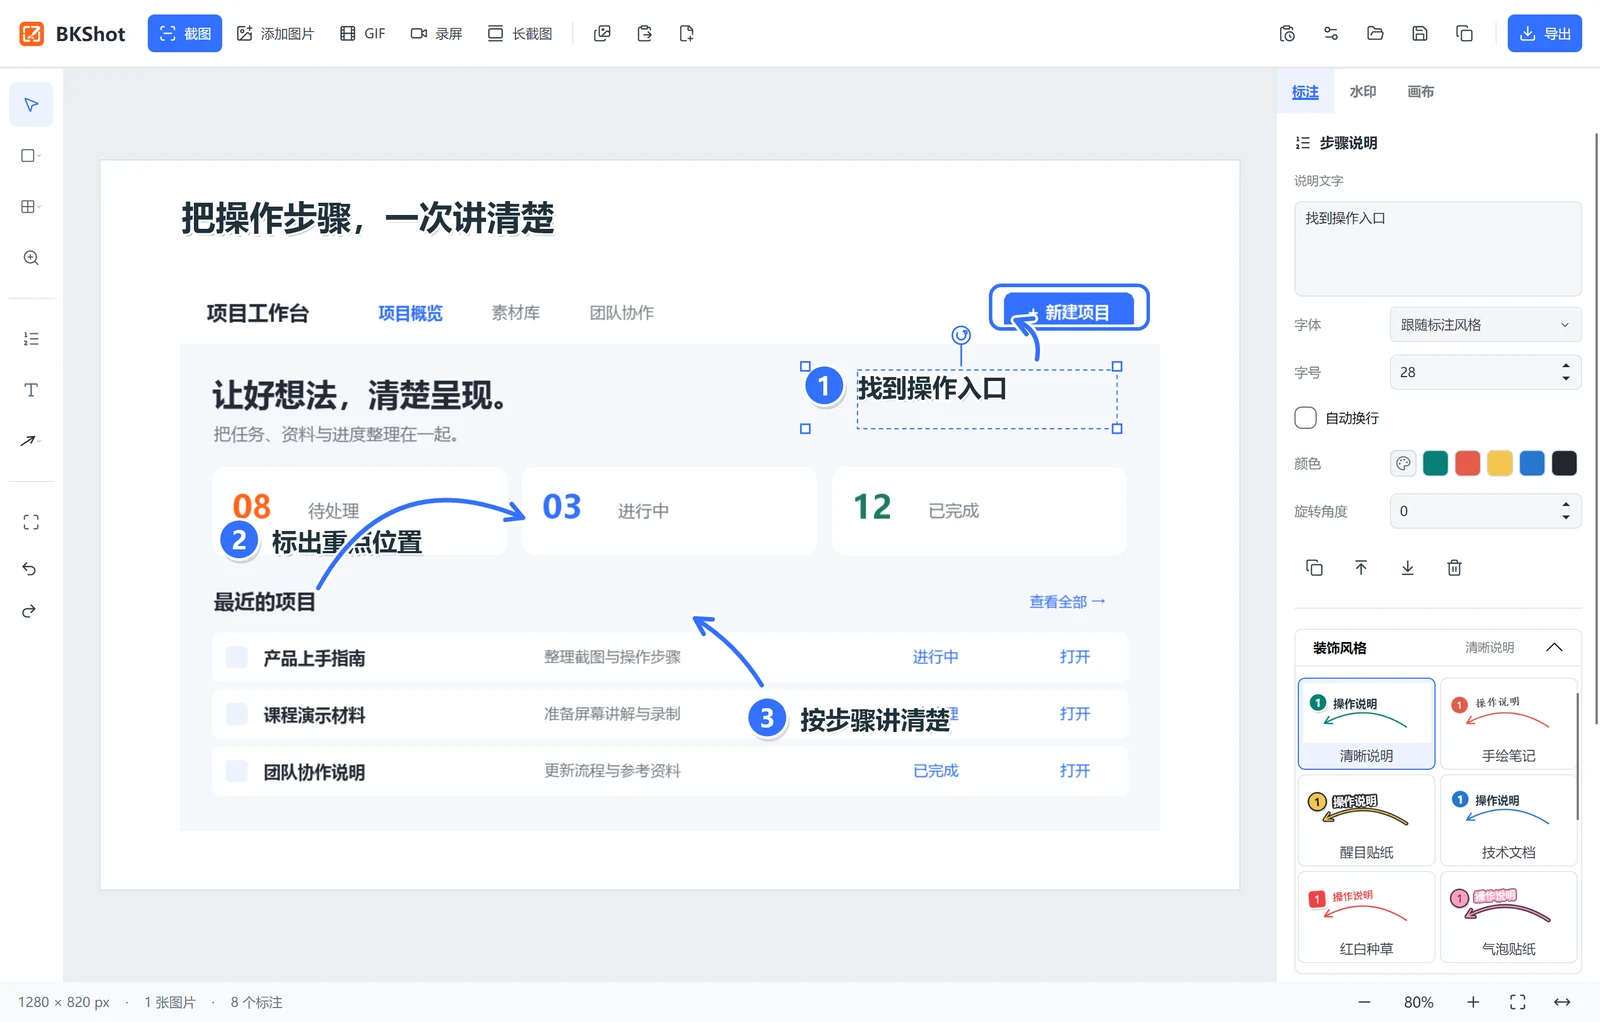This screenshot has width=1600, height=1022.
Task: Select the pointer selection tool
Action: [x=31, y=105]
